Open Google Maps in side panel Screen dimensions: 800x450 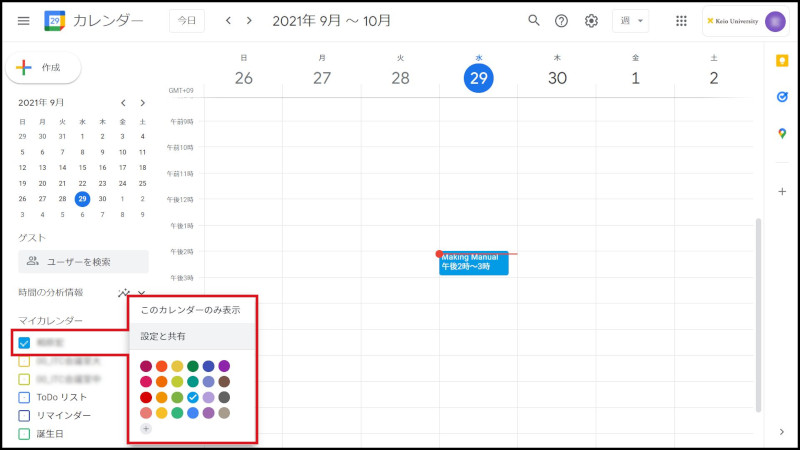[x=781, y=134]
